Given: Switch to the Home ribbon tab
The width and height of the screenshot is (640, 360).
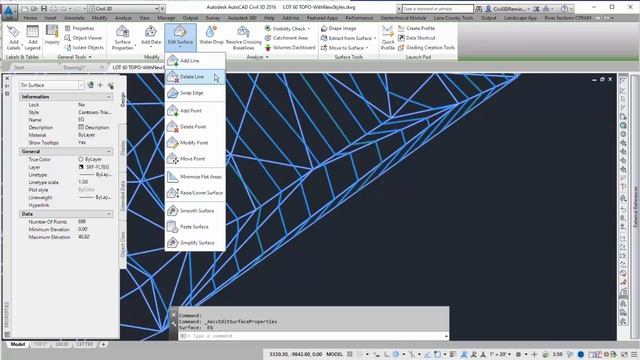Looking at the screenshot, I should point(30,18).
